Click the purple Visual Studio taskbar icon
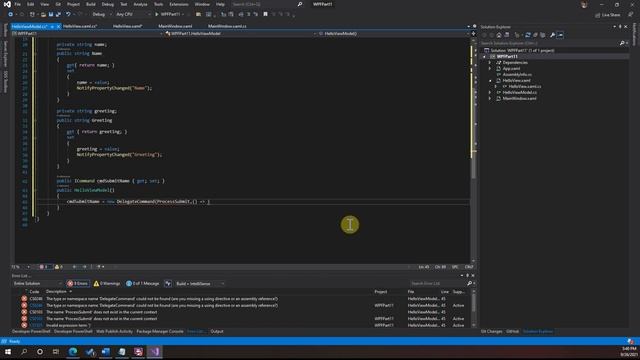This screenshot has width=640, height=360. coord(155,351)
